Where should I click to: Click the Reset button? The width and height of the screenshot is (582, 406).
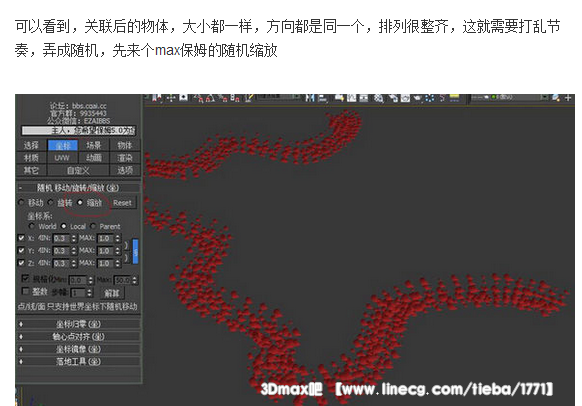coord(122,203)
